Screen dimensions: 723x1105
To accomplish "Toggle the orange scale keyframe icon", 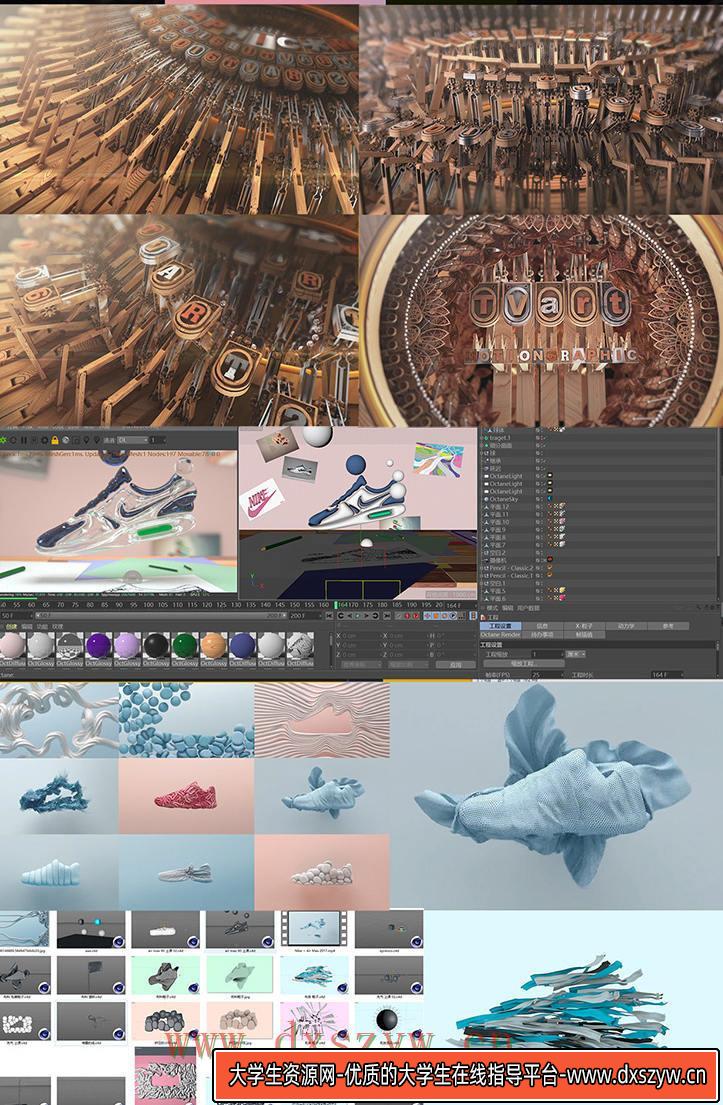I will coord(436,616).
